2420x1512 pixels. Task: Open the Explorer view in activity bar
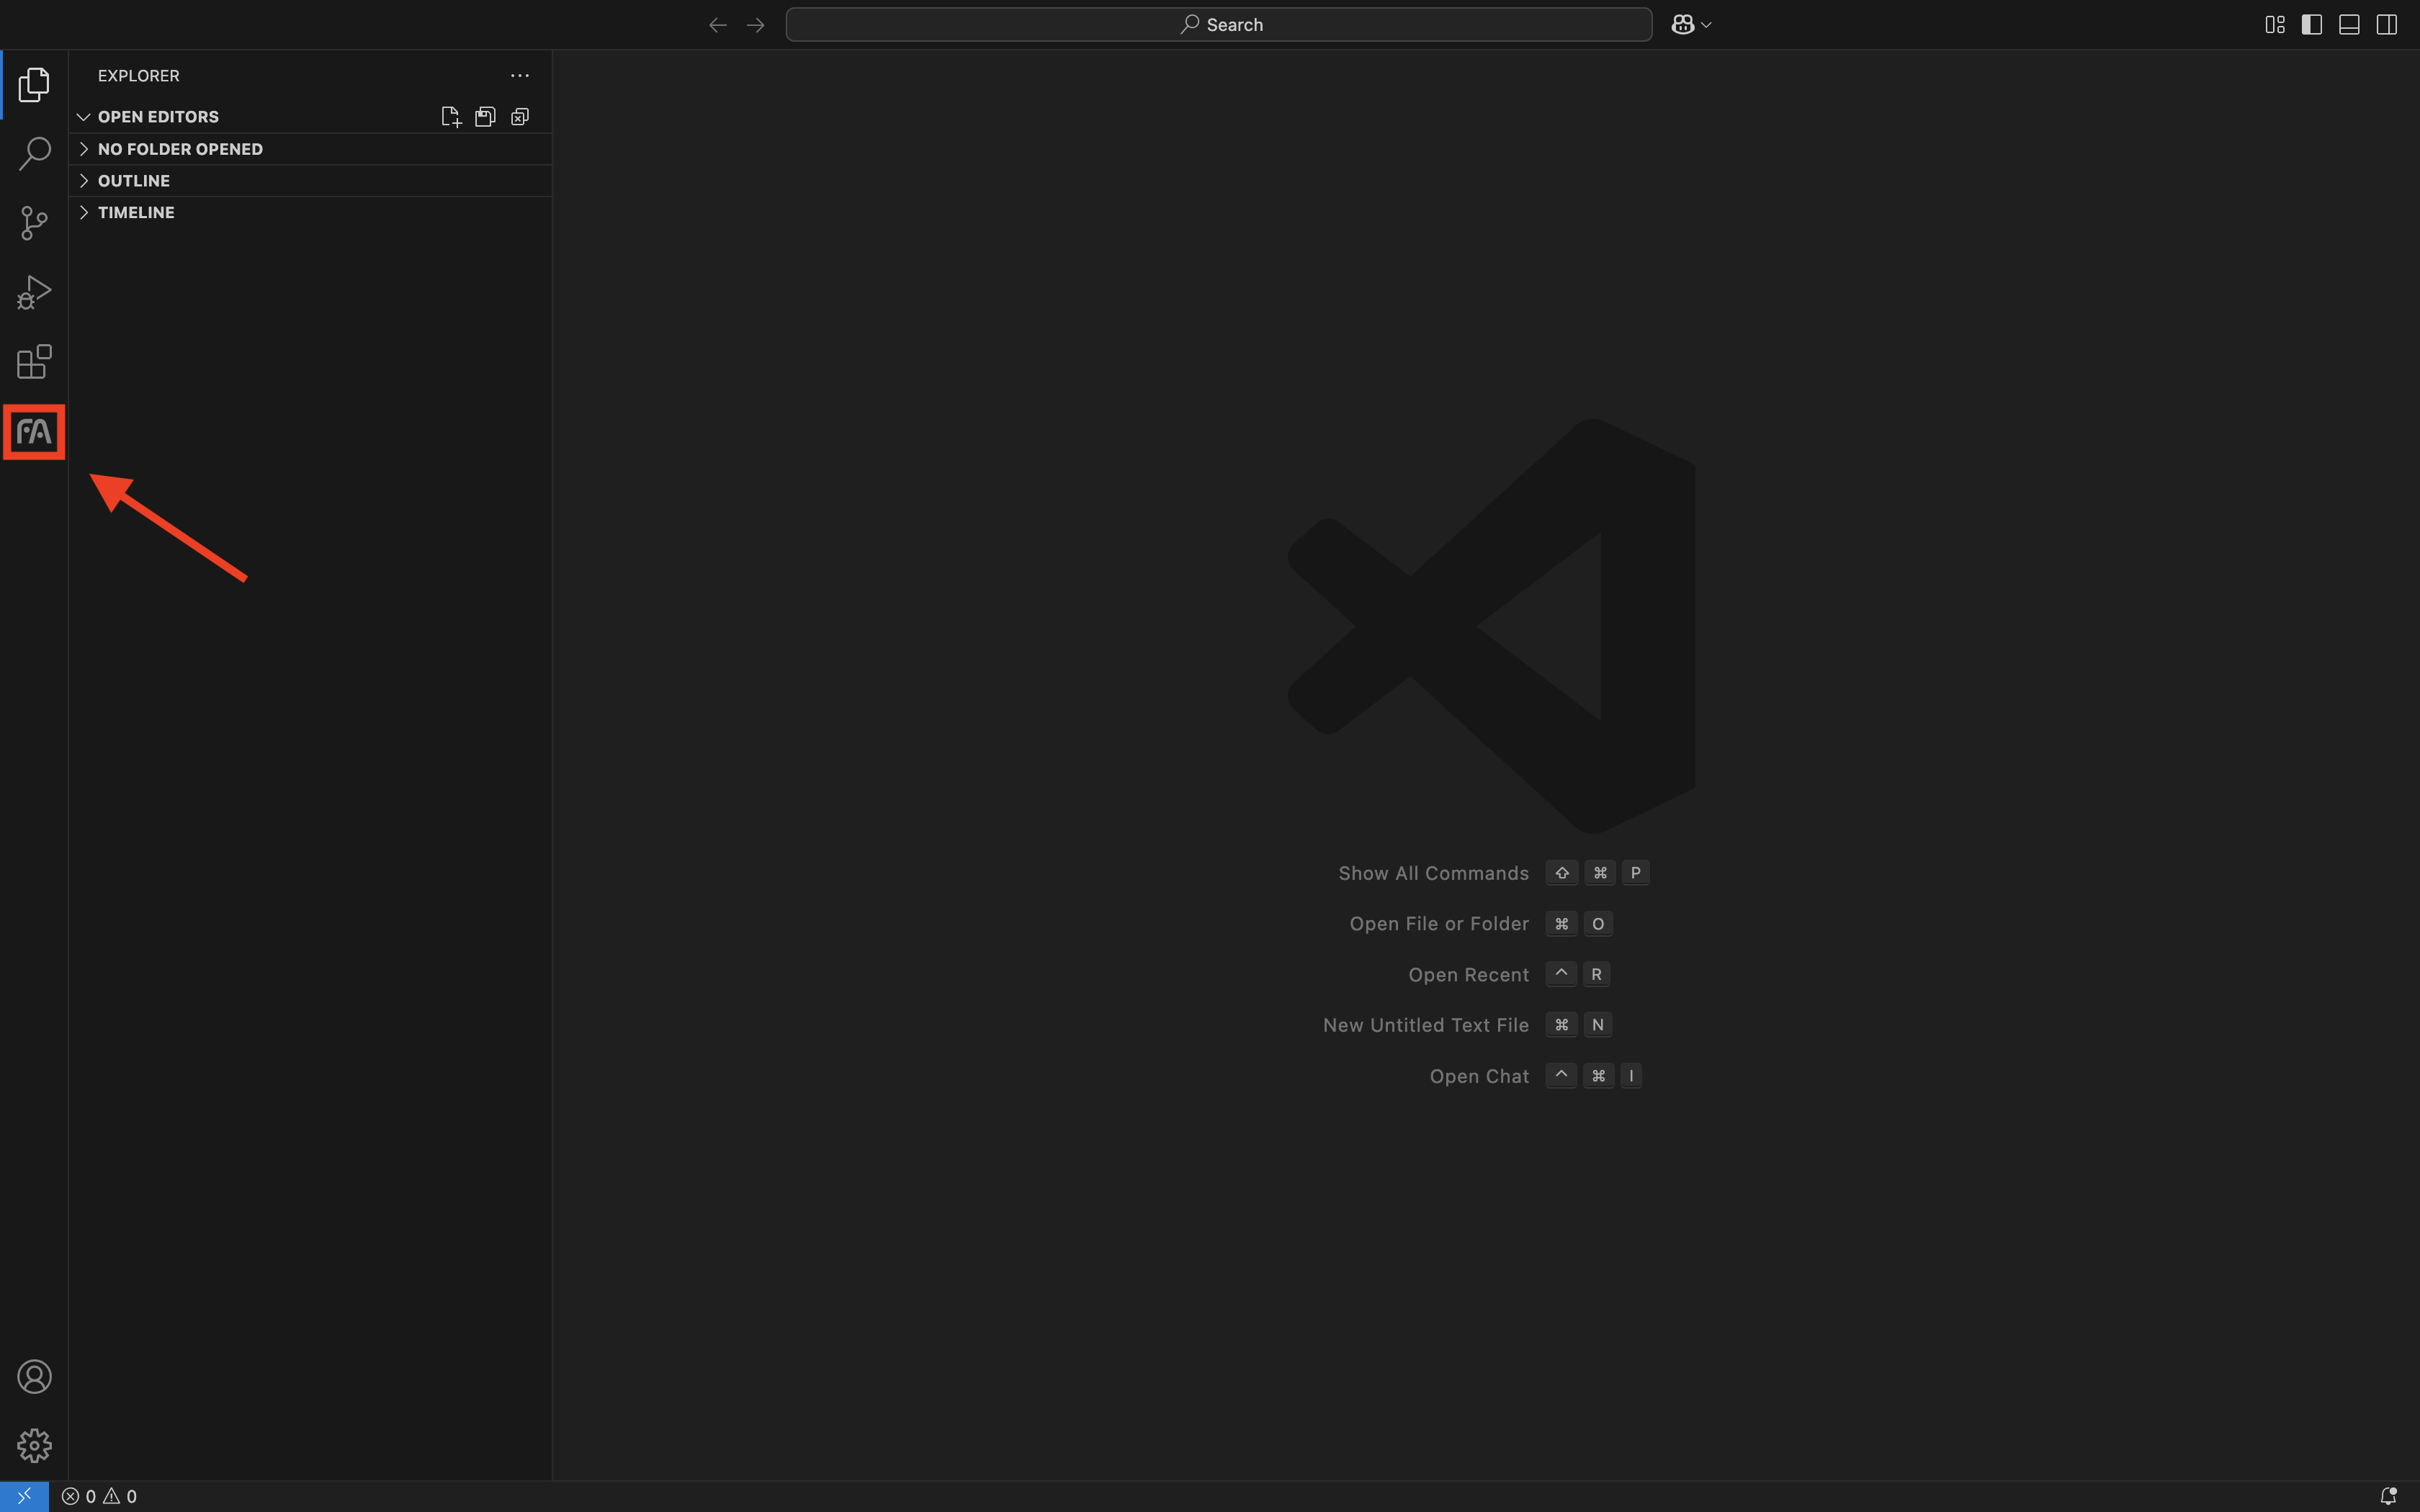tap(34, 85)
